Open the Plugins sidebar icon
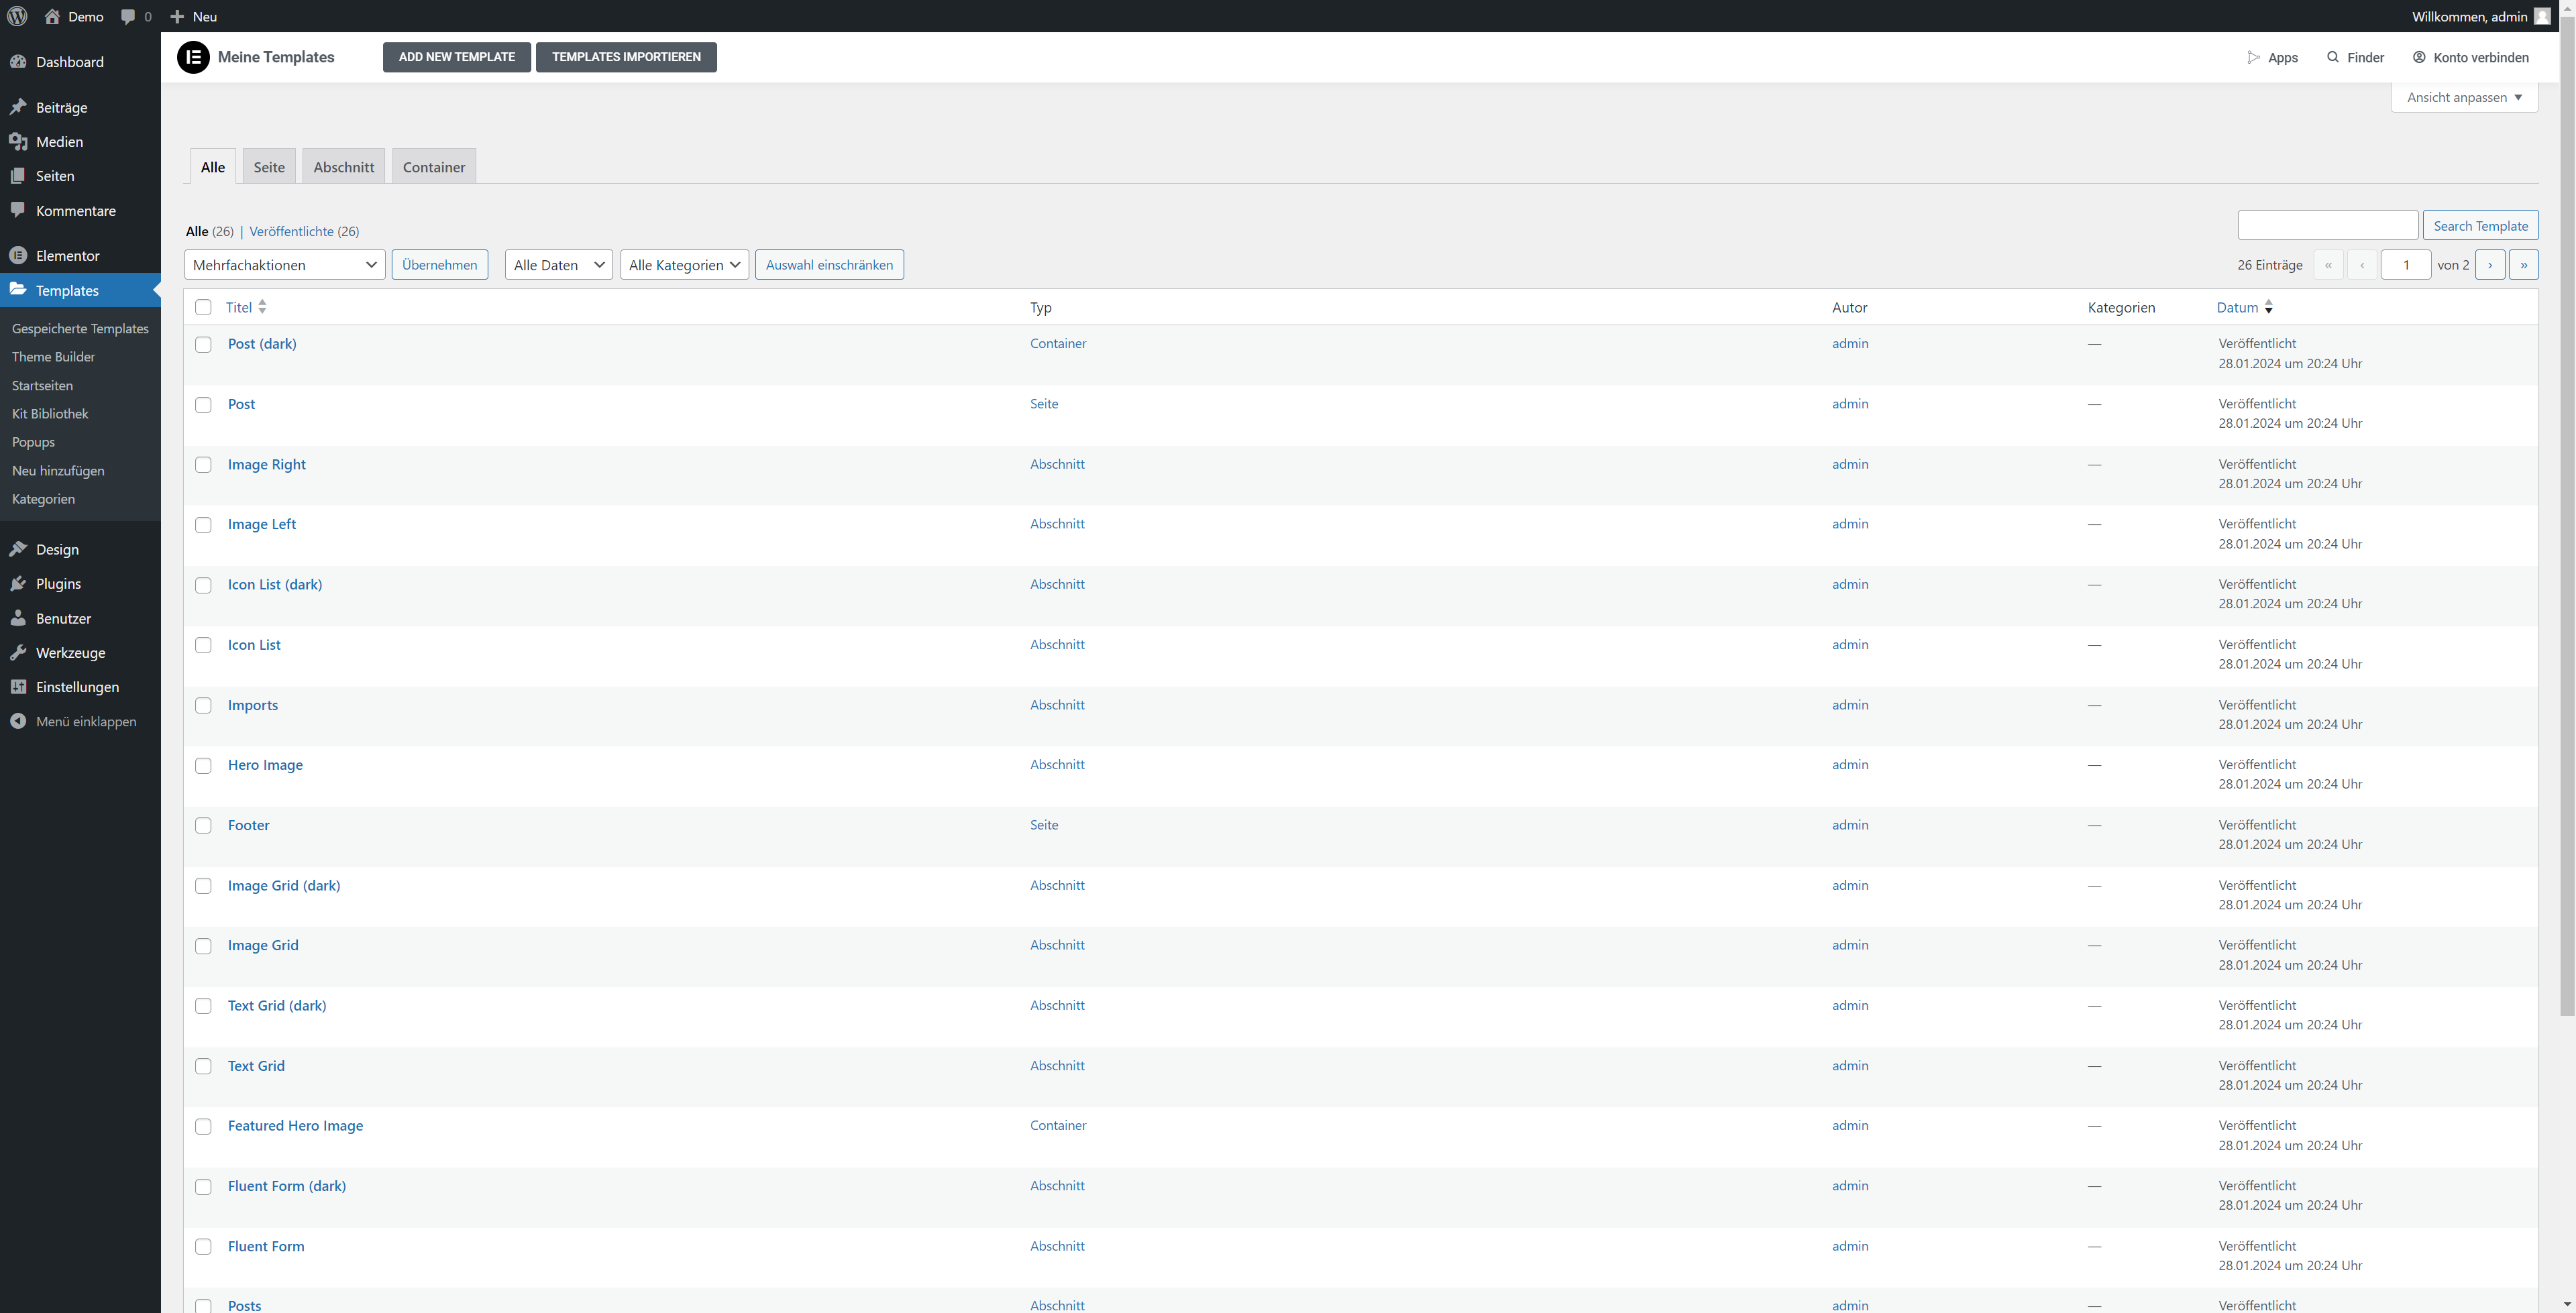The image size is (2576, 1313). tap(18, 583)
